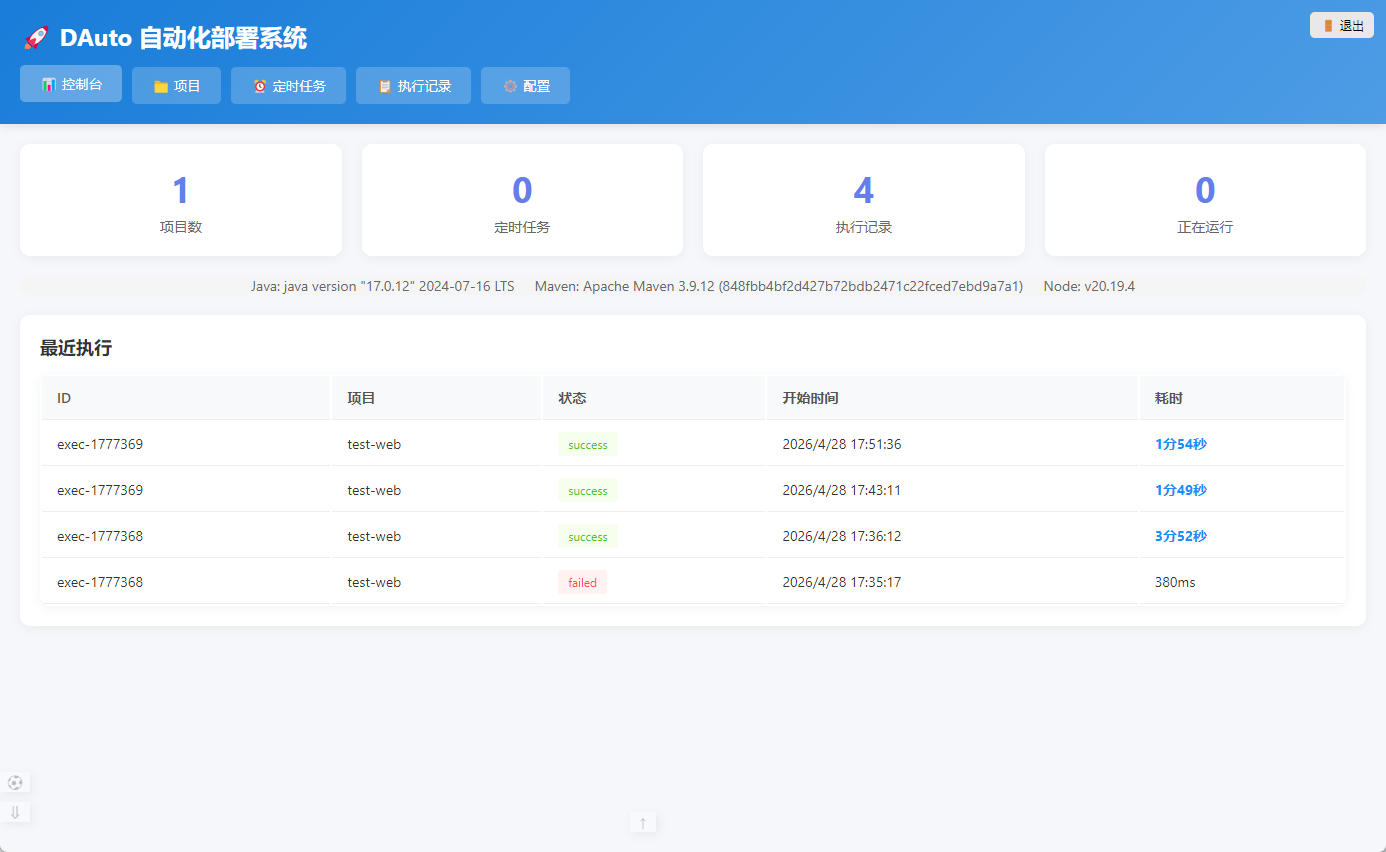
Task: Click the success badge in 17:43:11 row
Action: pos(588,490)
